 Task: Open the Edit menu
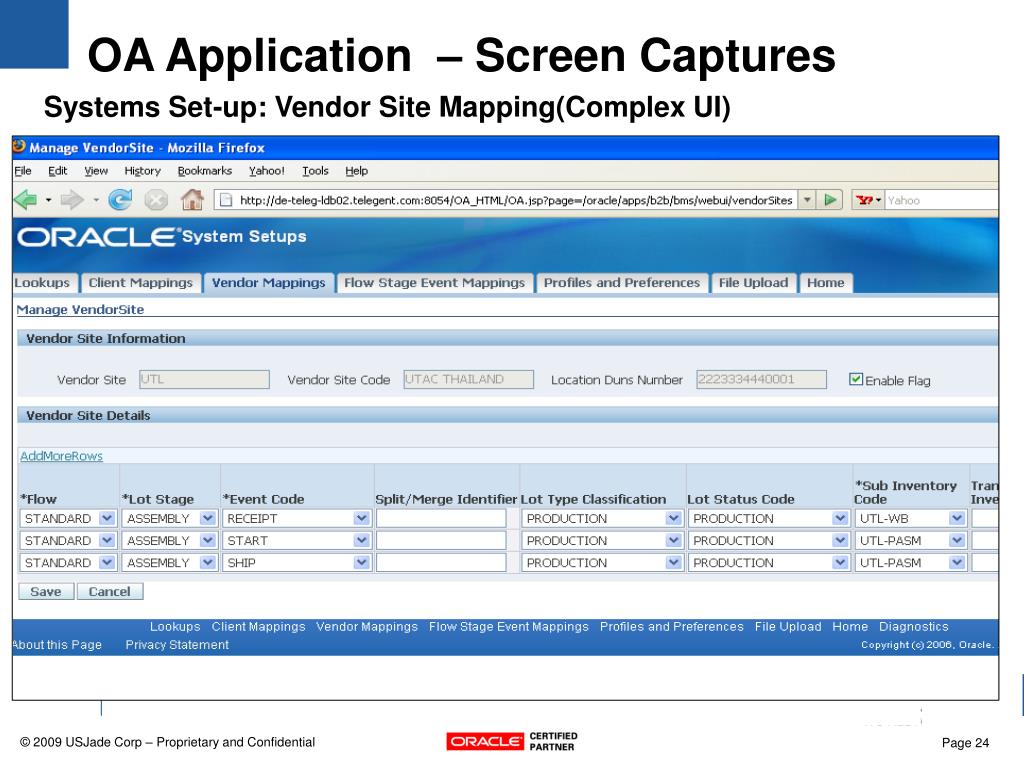pyautogui.click(x=57, y=171)
